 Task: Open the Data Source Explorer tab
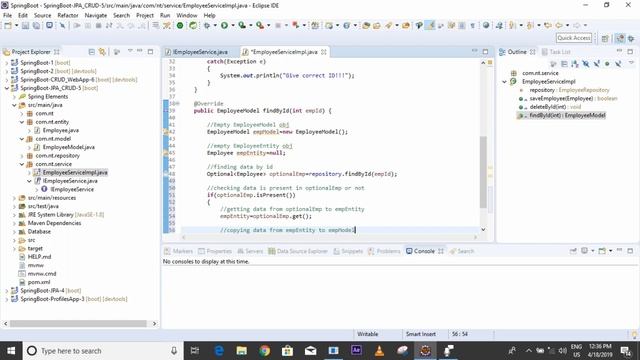pos(298,251)
